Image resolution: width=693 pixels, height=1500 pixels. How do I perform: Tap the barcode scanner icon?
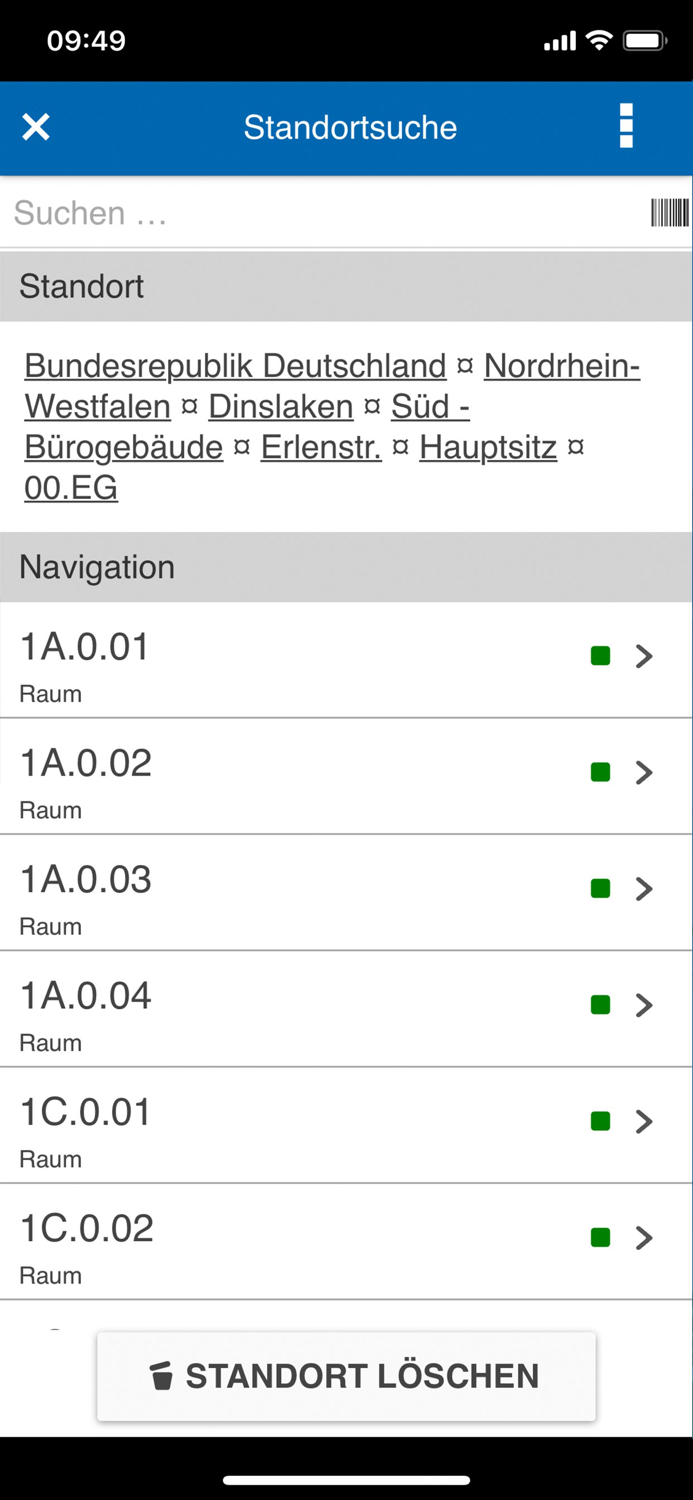pyautogui.click(x=669, y=212)
